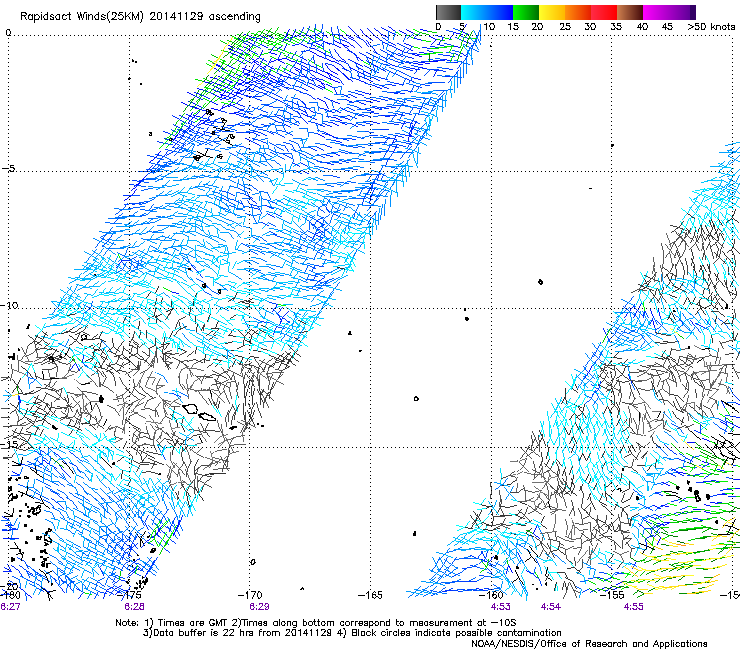
Task: Click the title 'Rapidsact Winds(25KM) 20141129 ascending'
Action: tap(140, 16)
